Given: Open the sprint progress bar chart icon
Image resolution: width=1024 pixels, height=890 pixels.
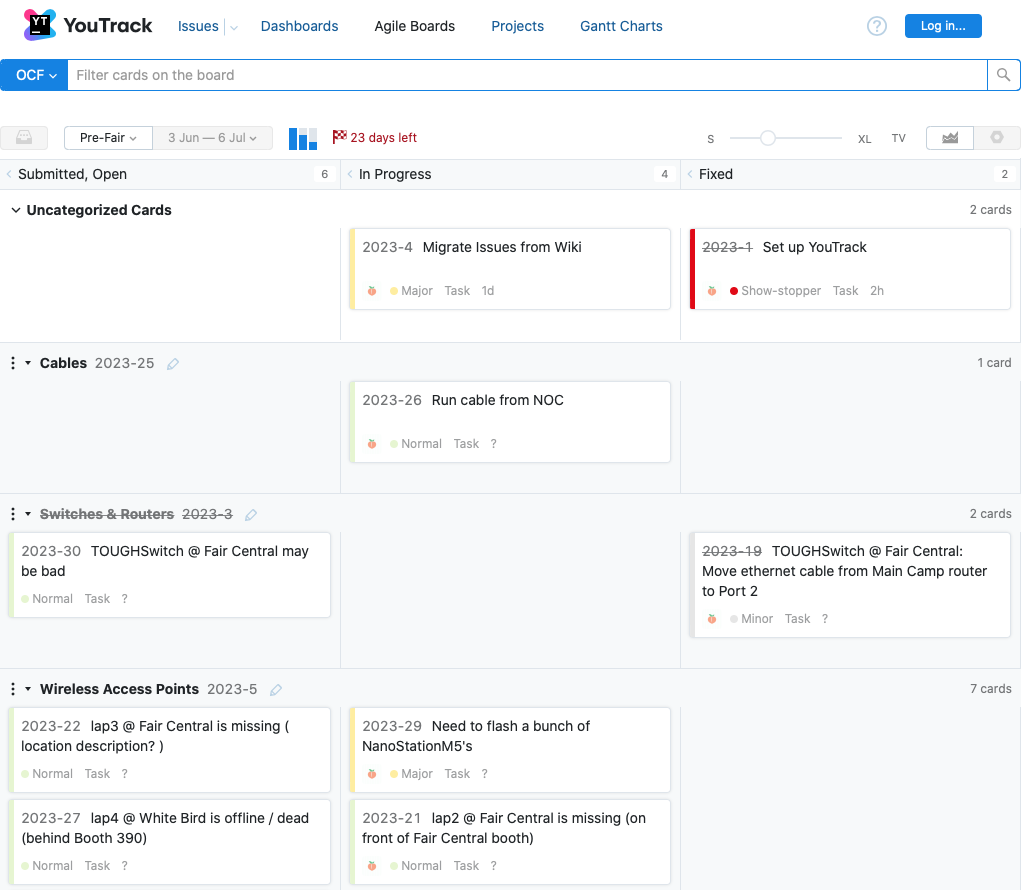Looking at the screenshot, I should click(302, 138).
